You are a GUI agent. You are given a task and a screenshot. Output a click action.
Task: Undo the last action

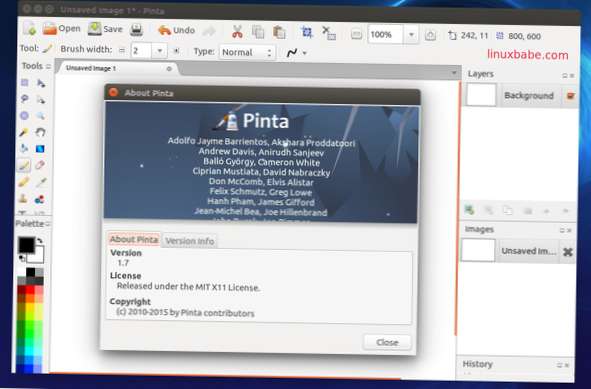tap(176, 30)
